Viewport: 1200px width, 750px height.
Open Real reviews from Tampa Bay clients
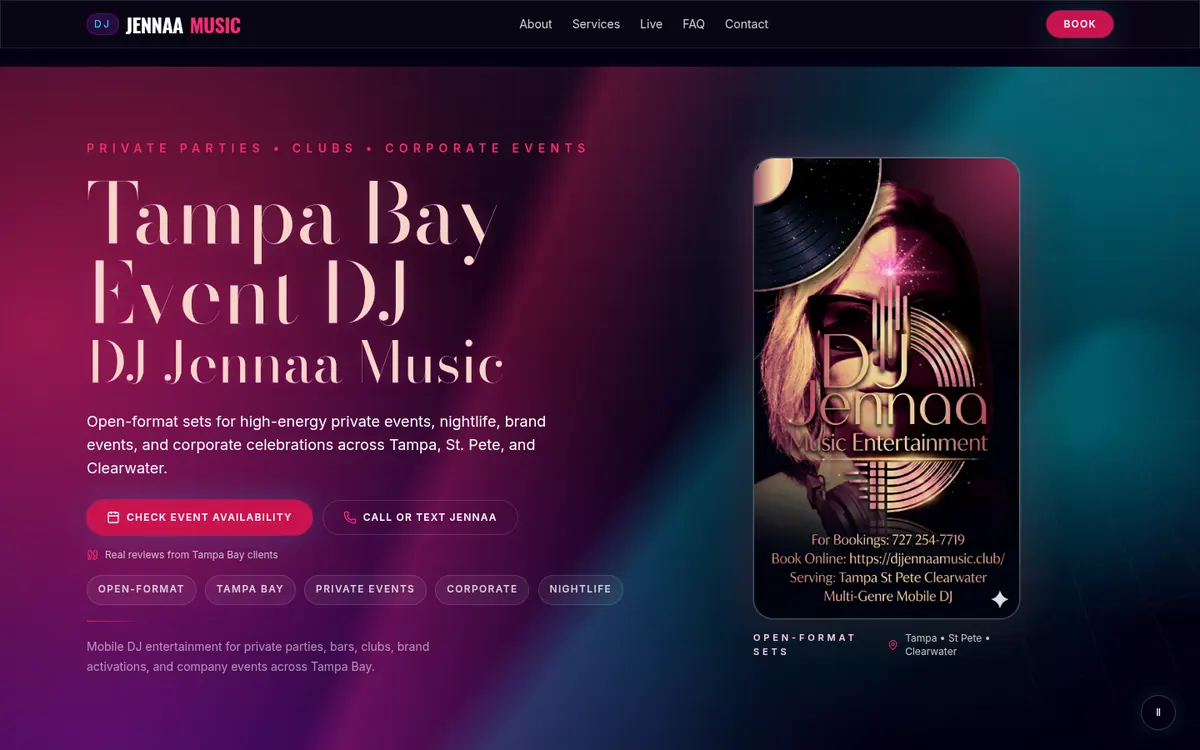tap(182, 555)
